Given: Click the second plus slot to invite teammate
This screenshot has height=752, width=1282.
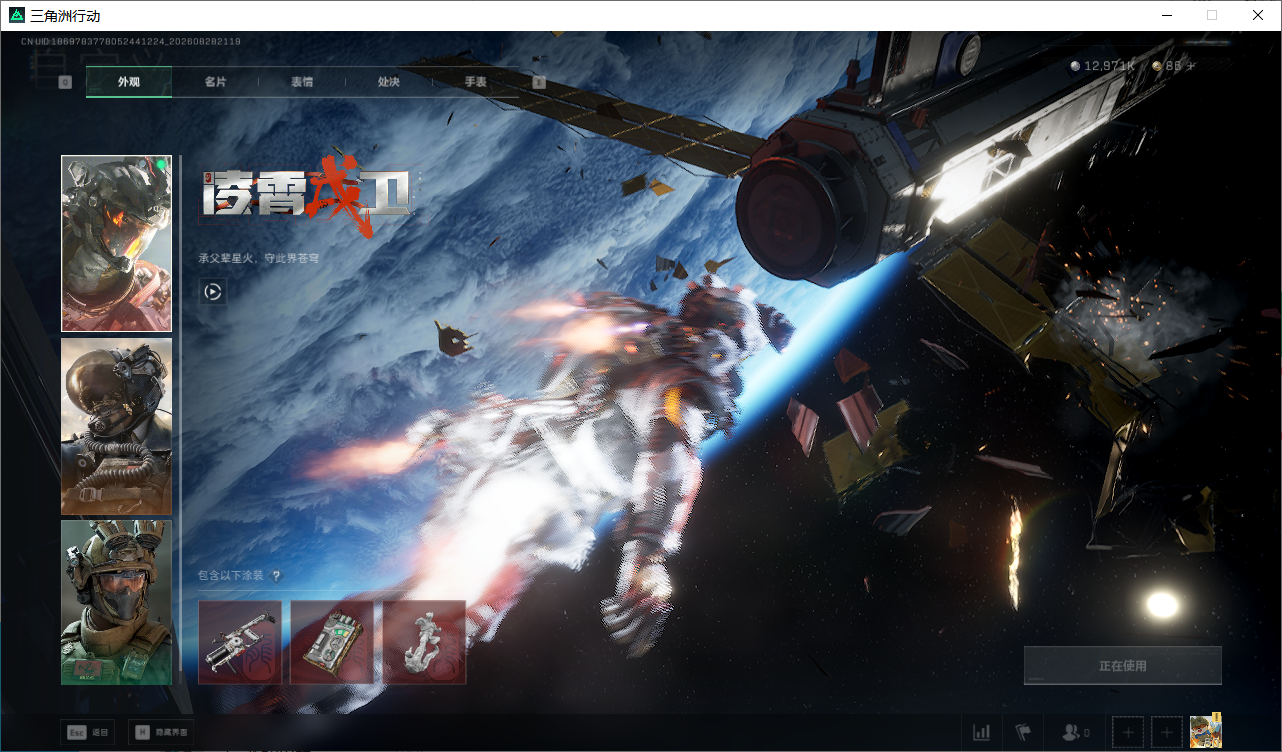Looking at the screenshot, I should pyautogui.click(x=1167, y=733).
